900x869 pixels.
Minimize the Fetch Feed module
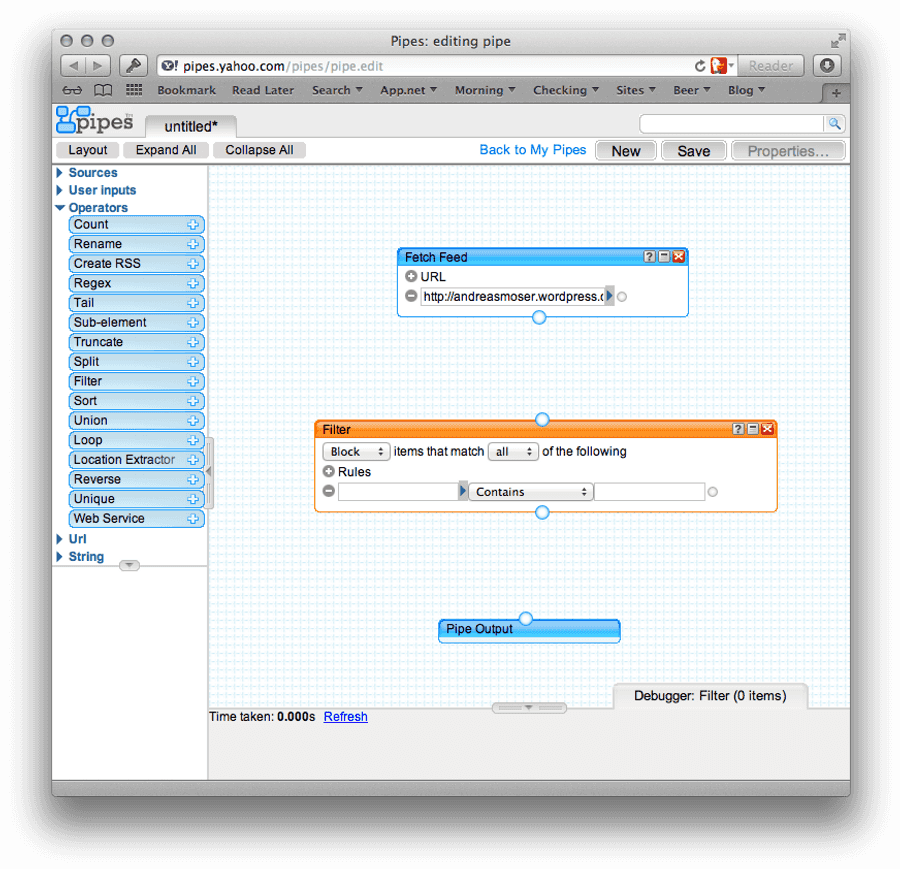pos(664,257)
